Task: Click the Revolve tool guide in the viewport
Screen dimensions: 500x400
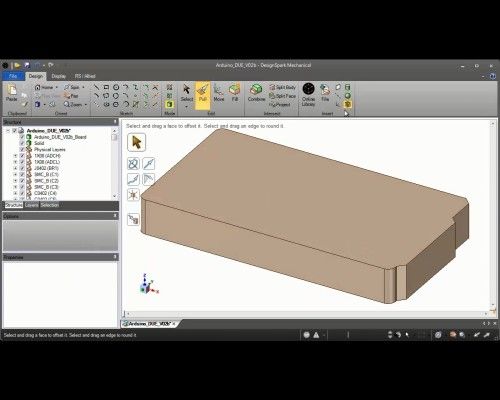Action: 133,164
